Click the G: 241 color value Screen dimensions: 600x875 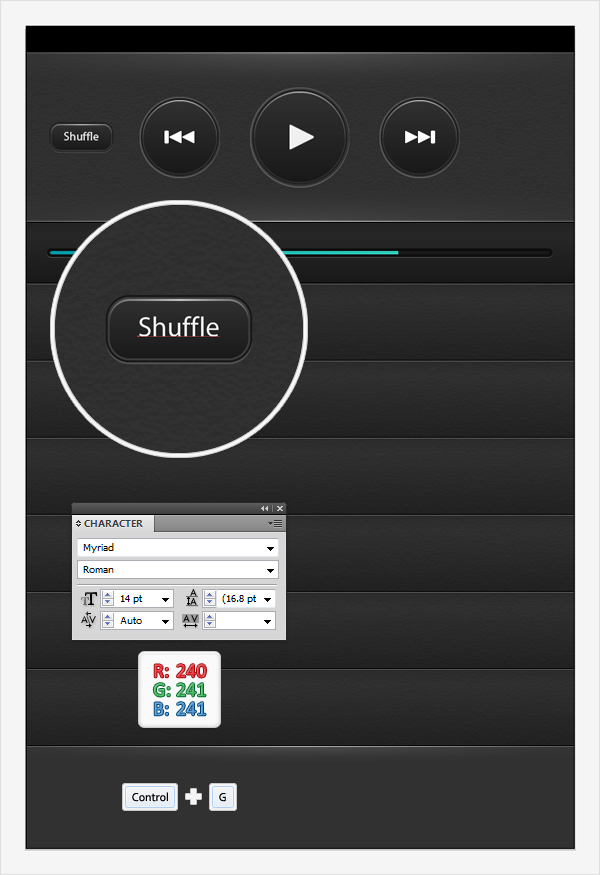point(180,690)
